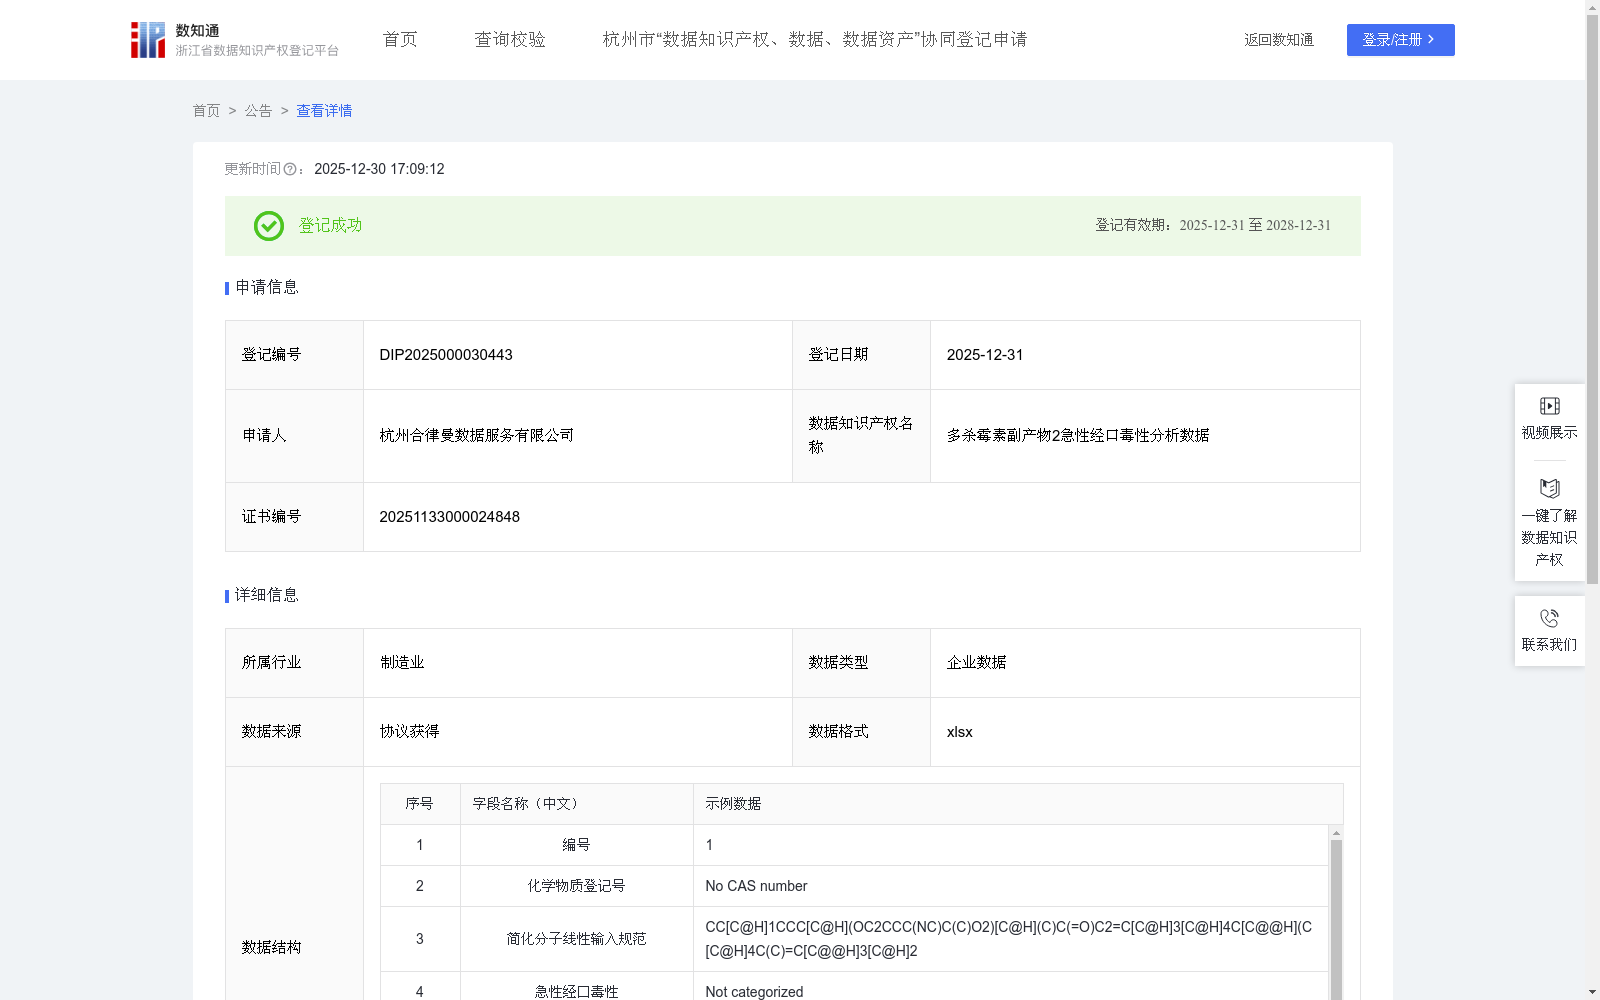The image size is (1600, 1000).
Task: Select the Not categorized sample value
Action: (754, 992)
